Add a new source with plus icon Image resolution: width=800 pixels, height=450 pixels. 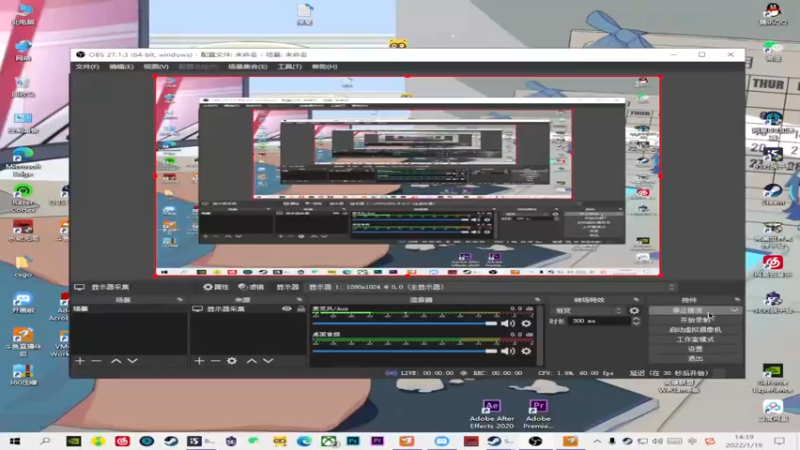(199, 361)
